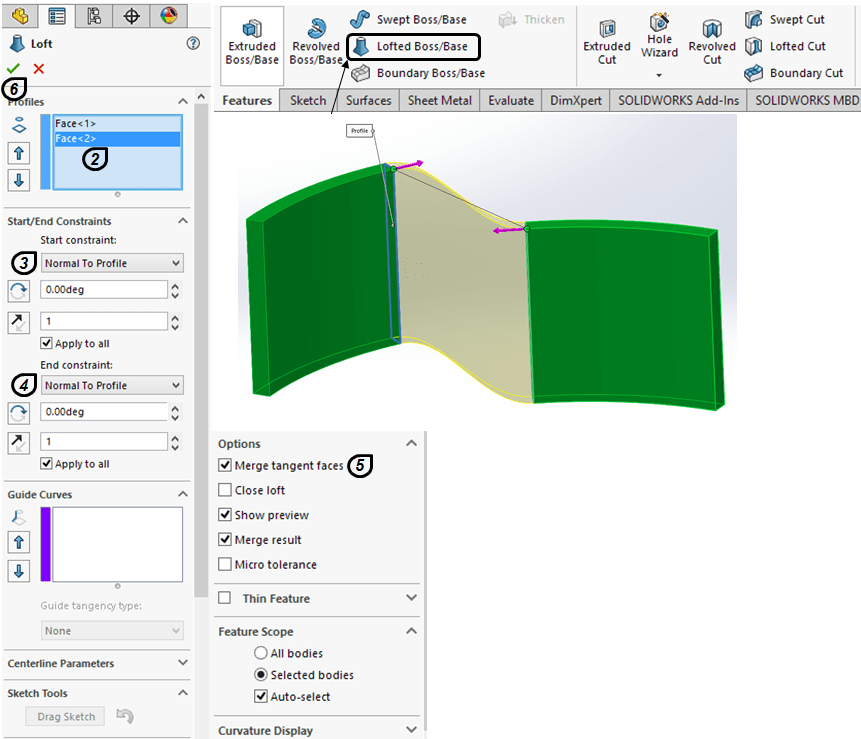This screenshot has width=861, height=739.
Task: Uncheck Merge tangent faces option
Action: click(225, 466)
